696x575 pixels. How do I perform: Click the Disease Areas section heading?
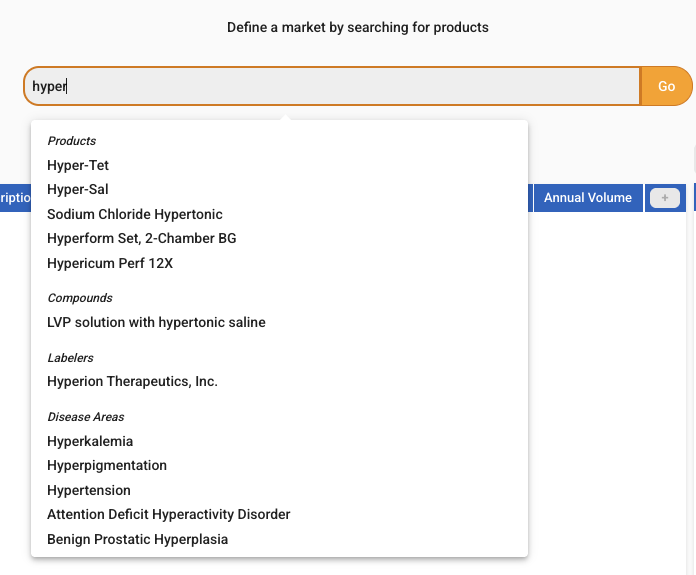[x=86, y=417]
